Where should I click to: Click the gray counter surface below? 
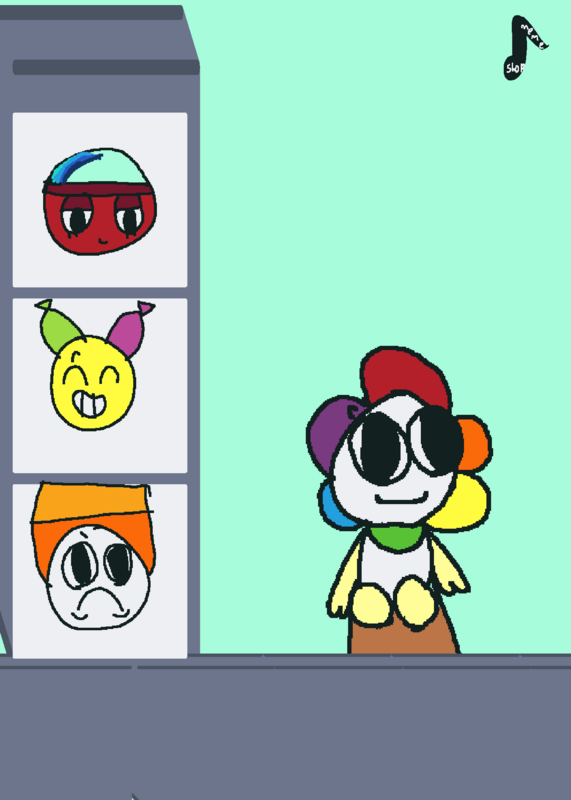286,730
